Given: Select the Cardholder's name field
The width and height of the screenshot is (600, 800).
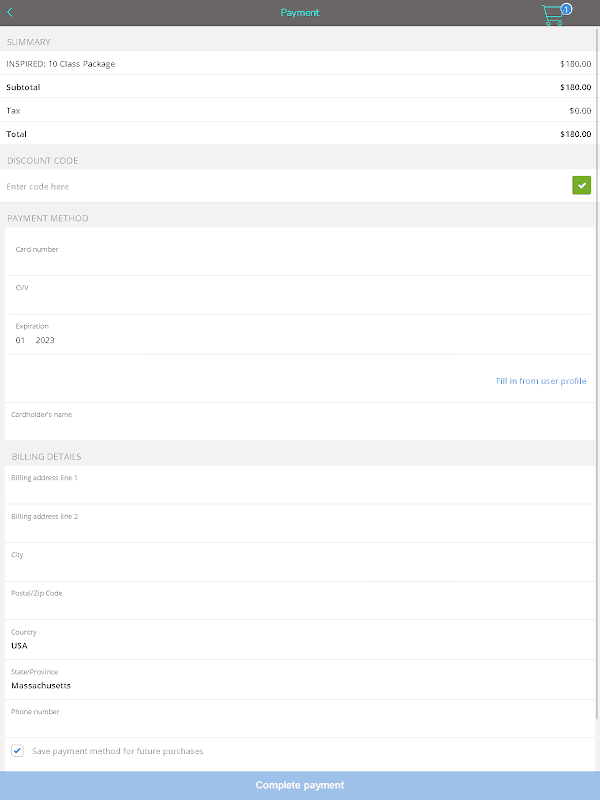Looking at the screenshot, I should pyautogui.click(x=300, y=426).
